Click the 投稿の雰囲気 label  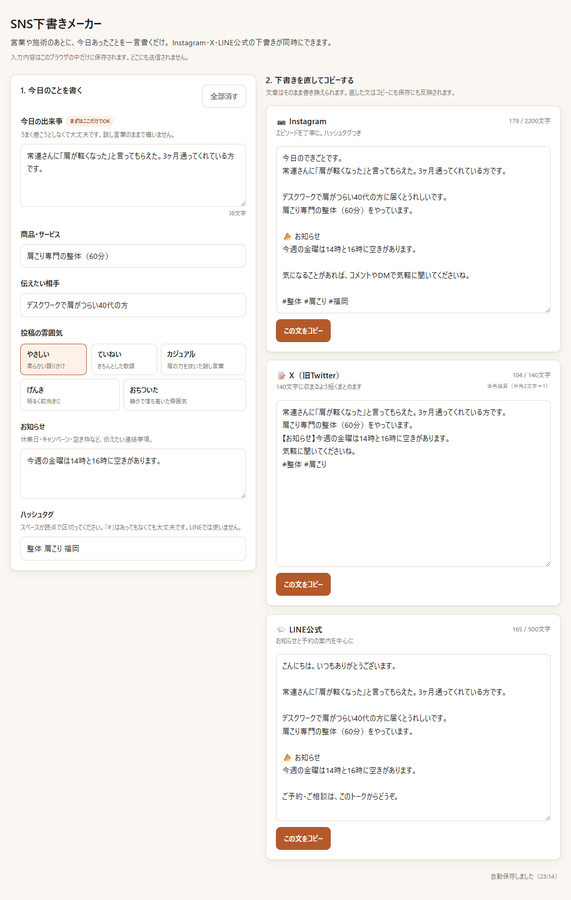[41, 332]
